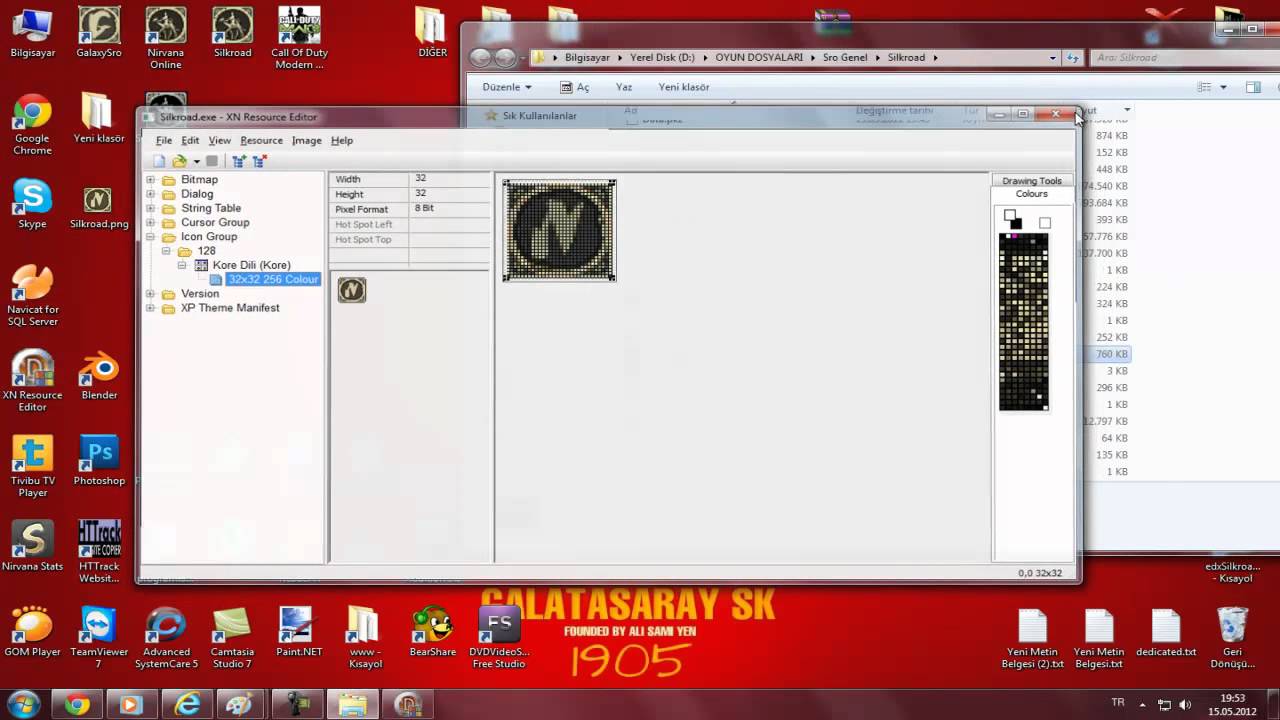Click the Open file toolbar icon
Image resolution: width=1280 pixels, height=720 pixels.
tap(179, 161)
